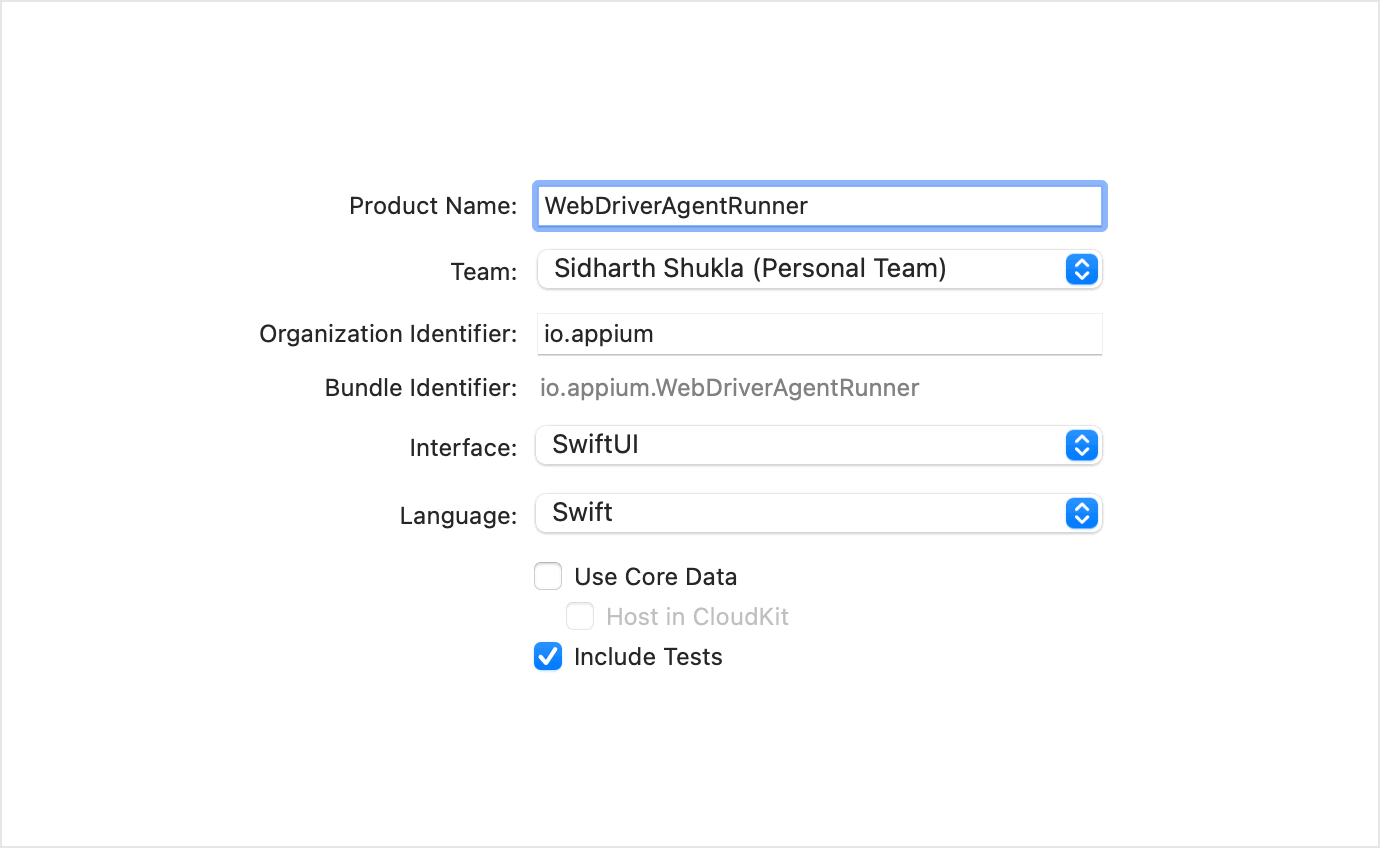
Task: Click the "Include Tests" label text
Action: coord(648,657)
